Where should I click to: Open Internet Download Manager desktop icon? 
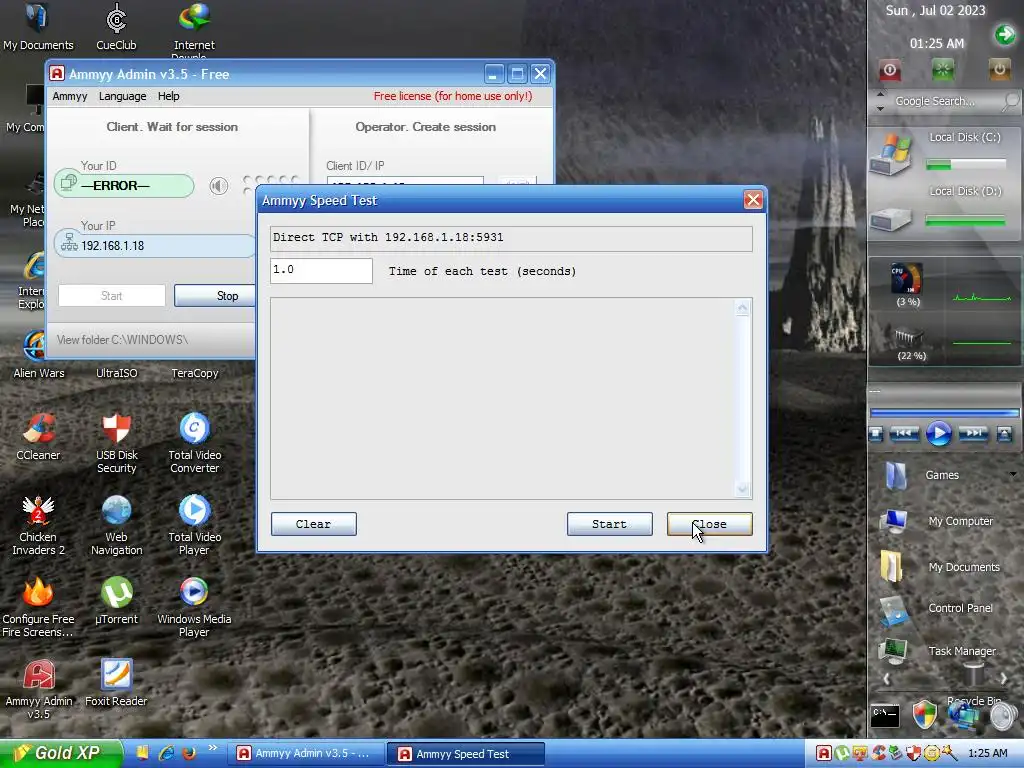tap(194, 29)
